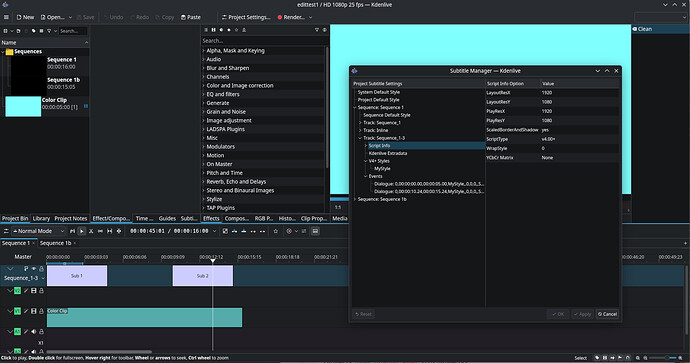This screenshot has width=690, height=363.
Task: Collapse the V4+ Styles tree node
Action: 366,161
